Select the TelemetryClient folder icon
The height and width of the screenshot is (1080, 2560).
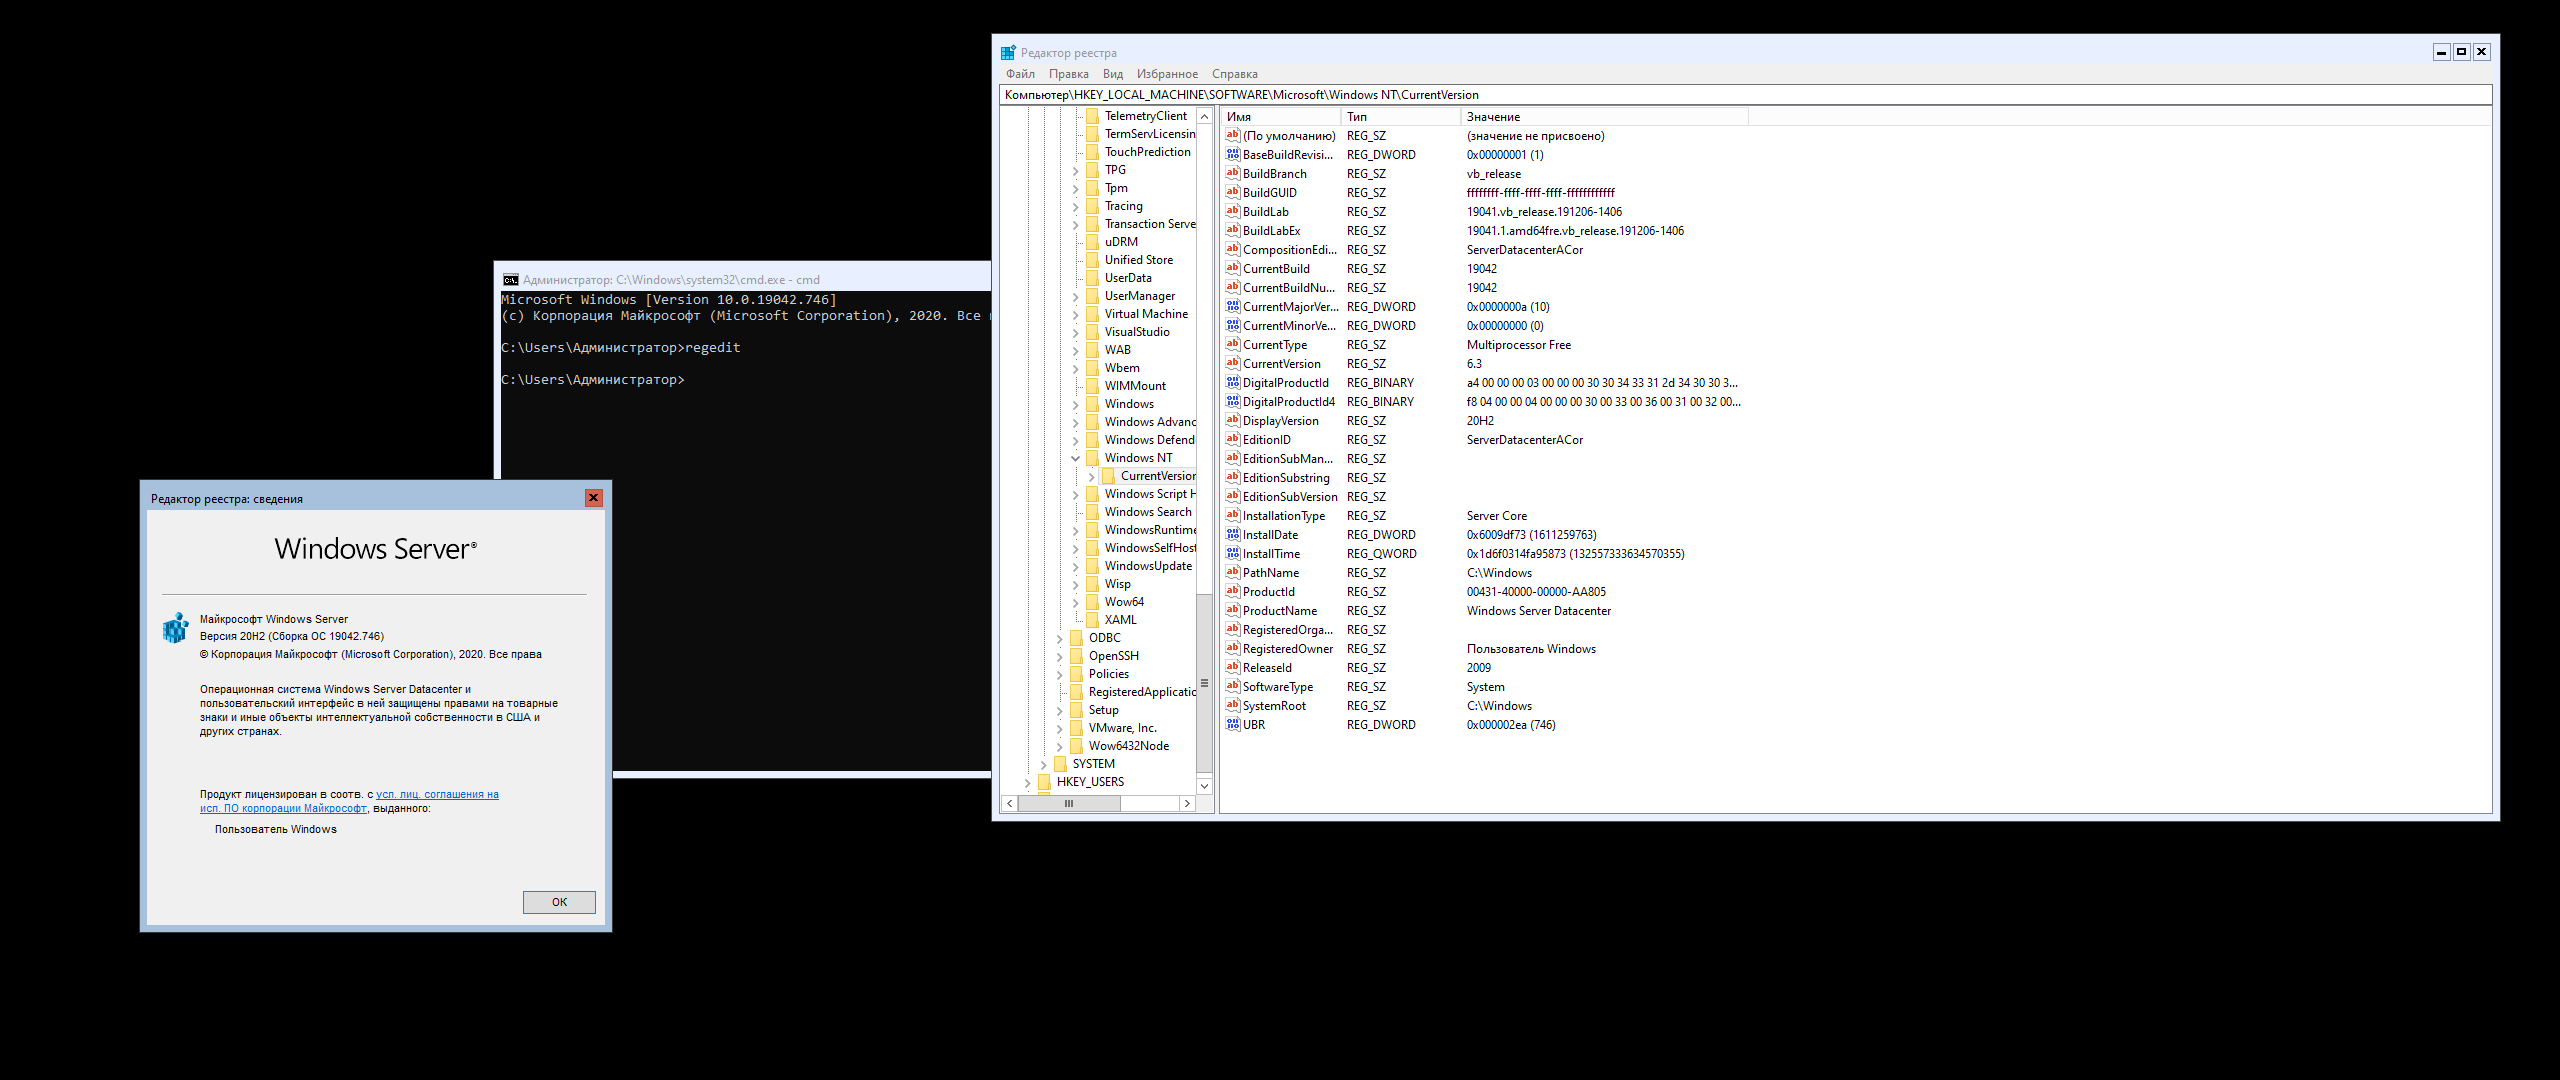(x=1092, y=116)
